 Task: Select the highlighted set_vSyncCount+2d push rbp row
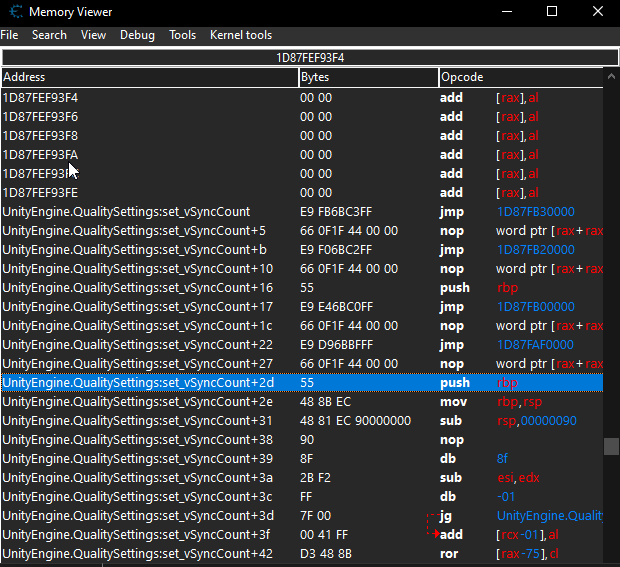pos(300,383)
